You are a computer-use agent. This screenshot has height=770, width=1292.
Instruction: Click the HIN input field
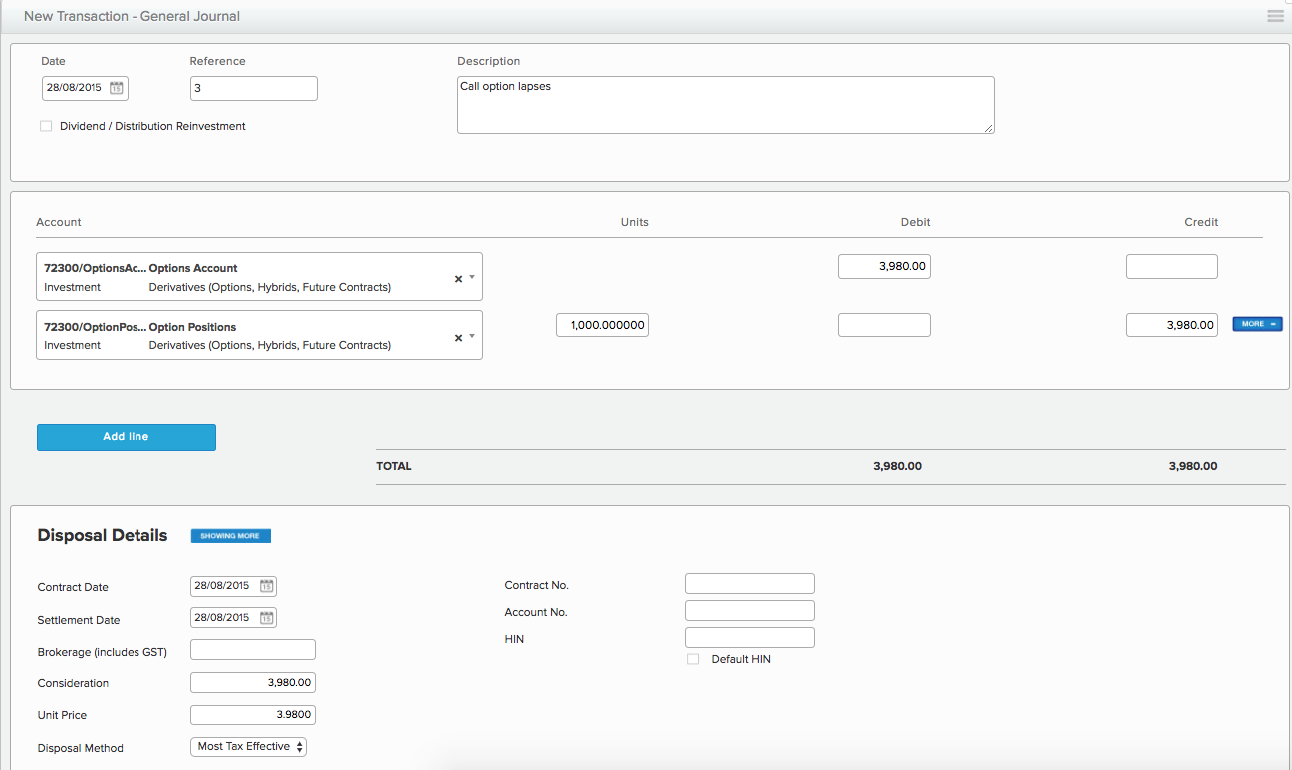(750, 638)
